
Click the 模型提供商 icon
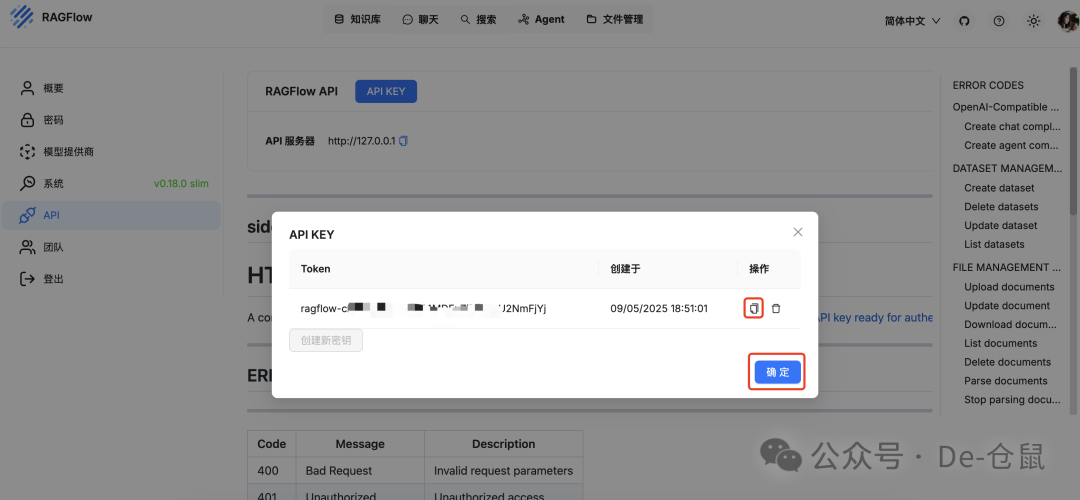(27, 152)
